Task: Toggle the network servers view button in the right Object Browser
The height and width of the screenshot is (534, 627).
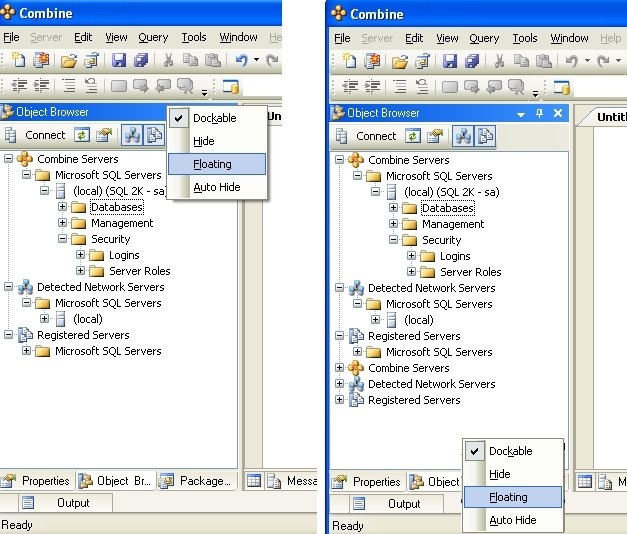Action: tap(462, 136)
